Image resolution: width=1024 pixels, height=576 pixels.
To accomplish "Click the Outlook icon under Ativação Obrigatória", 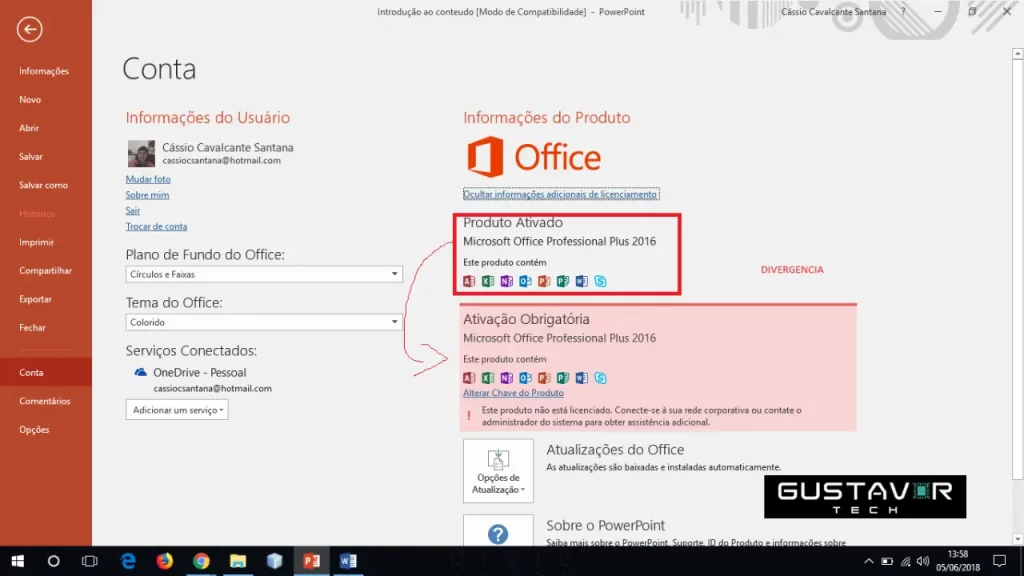I will 525,378.
